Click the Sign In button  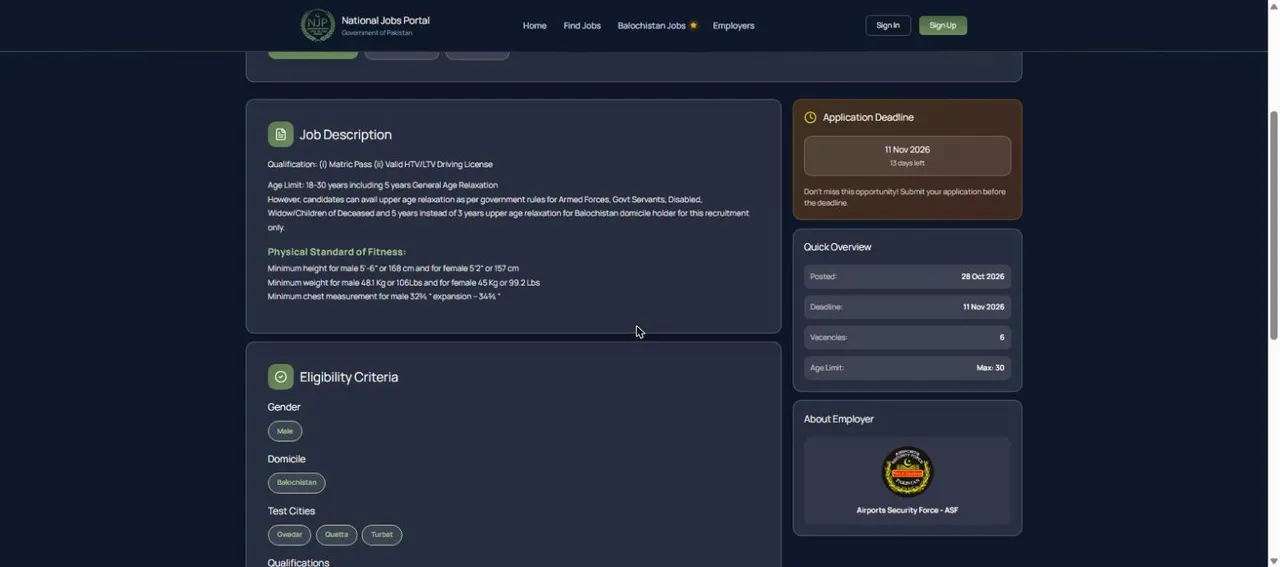click(x=888, y=26)
